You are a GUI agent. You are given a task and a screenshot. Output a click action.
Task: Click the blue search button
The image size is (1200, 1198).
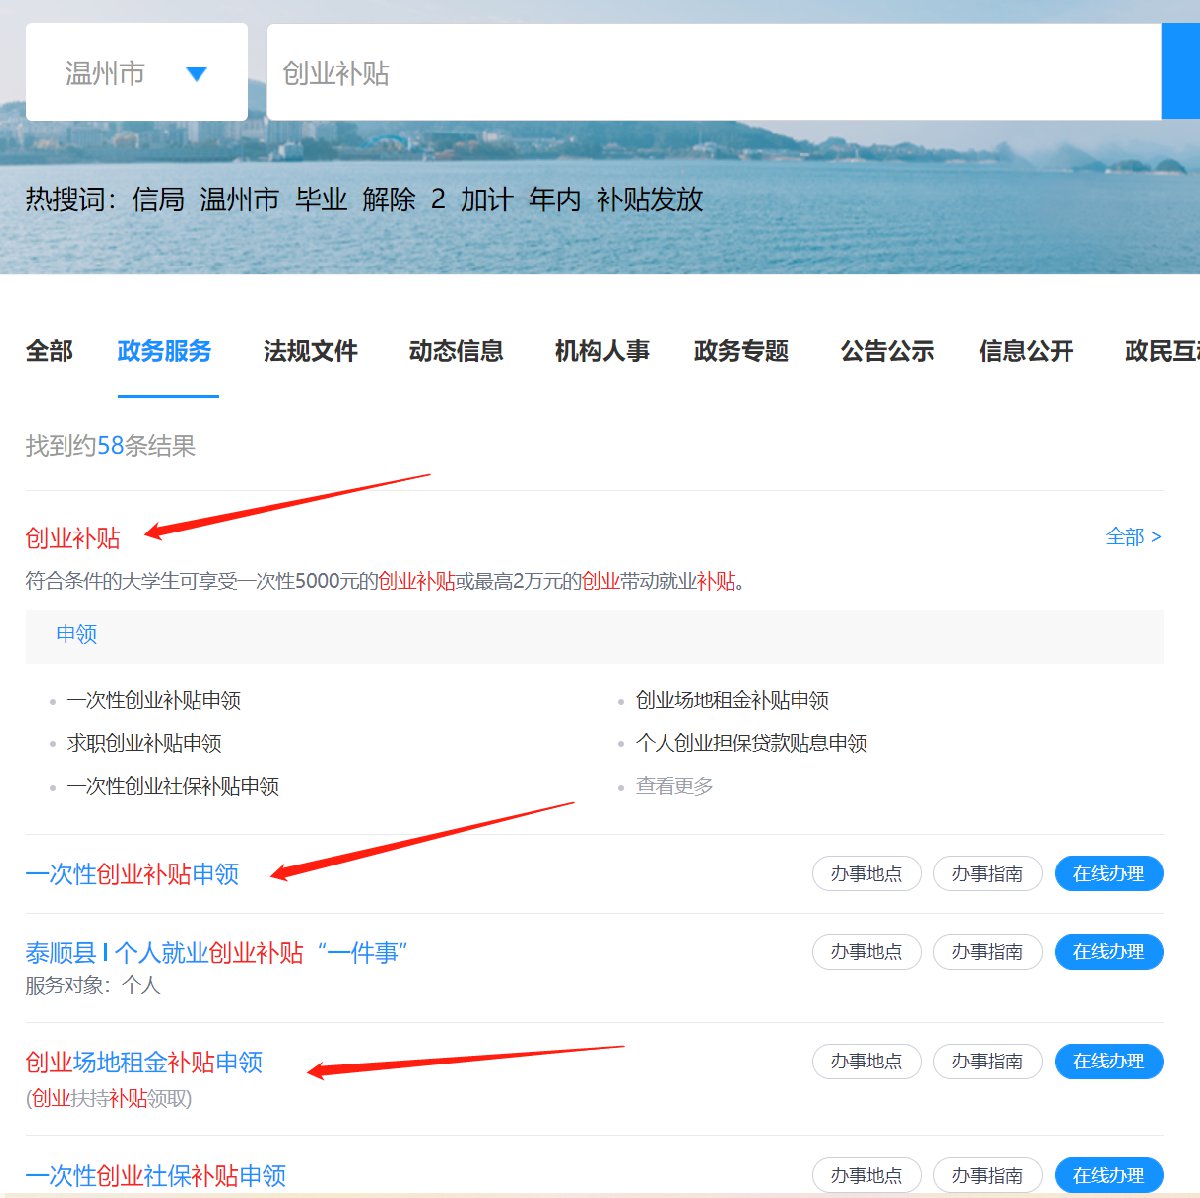pyautogui.click(x=1181, y=73)
